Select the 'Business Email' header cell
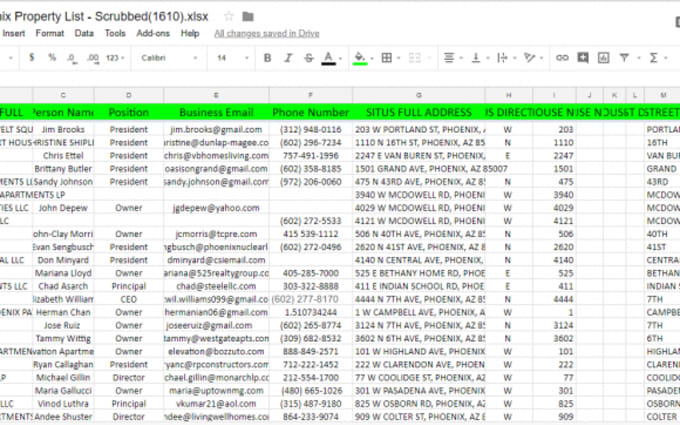 [216, 112]
